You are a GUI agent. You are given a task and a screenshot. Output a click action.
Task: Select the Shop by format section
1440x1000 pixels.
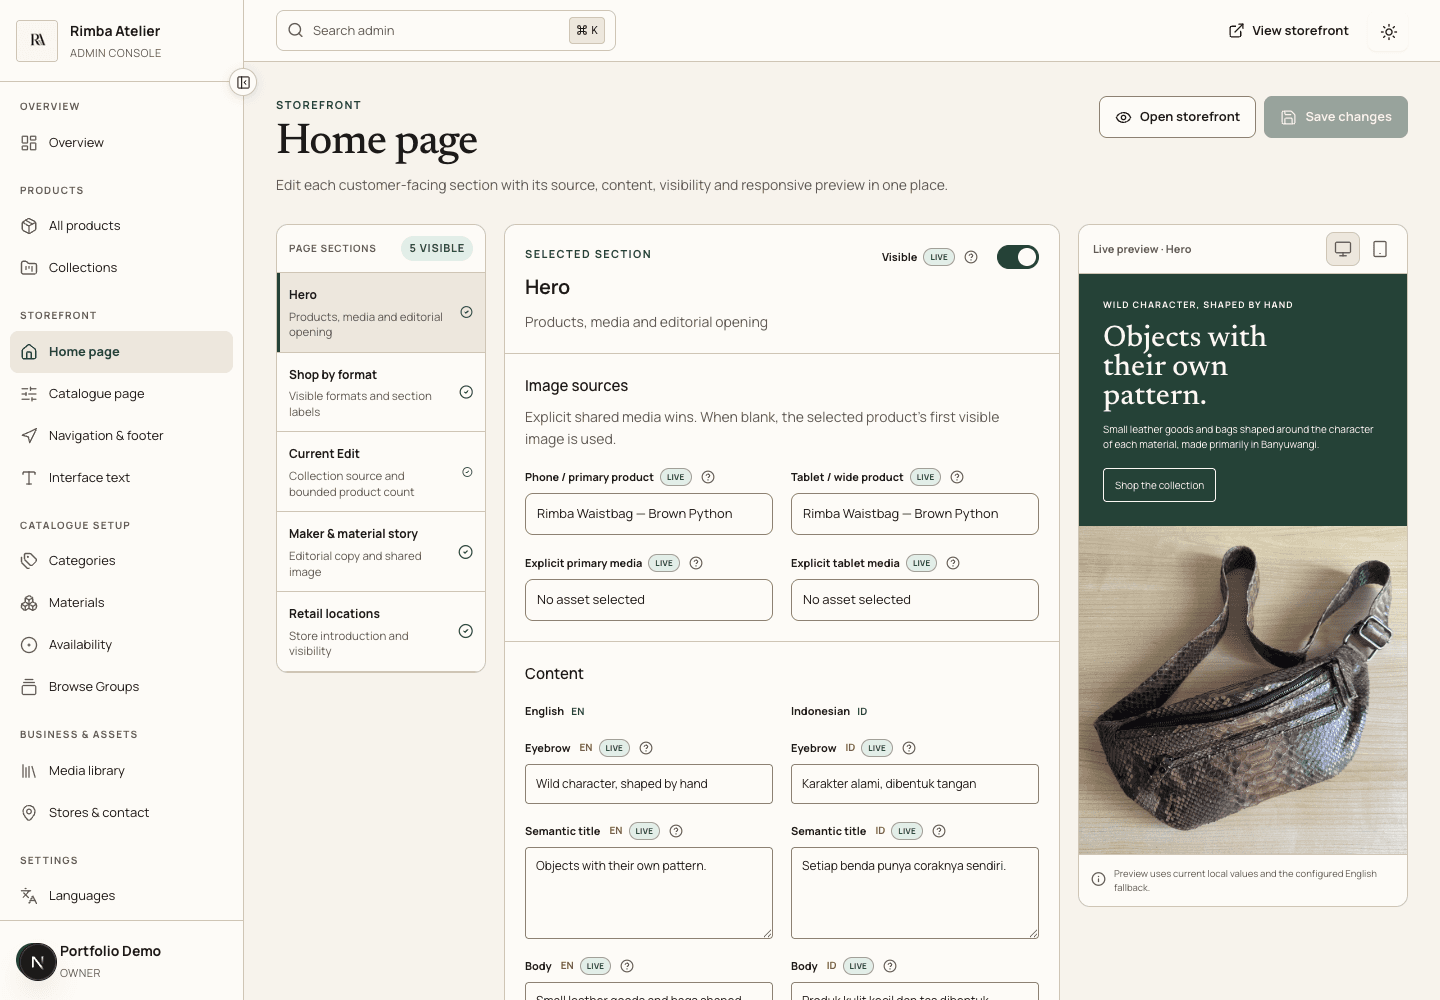tap(381, 392)
